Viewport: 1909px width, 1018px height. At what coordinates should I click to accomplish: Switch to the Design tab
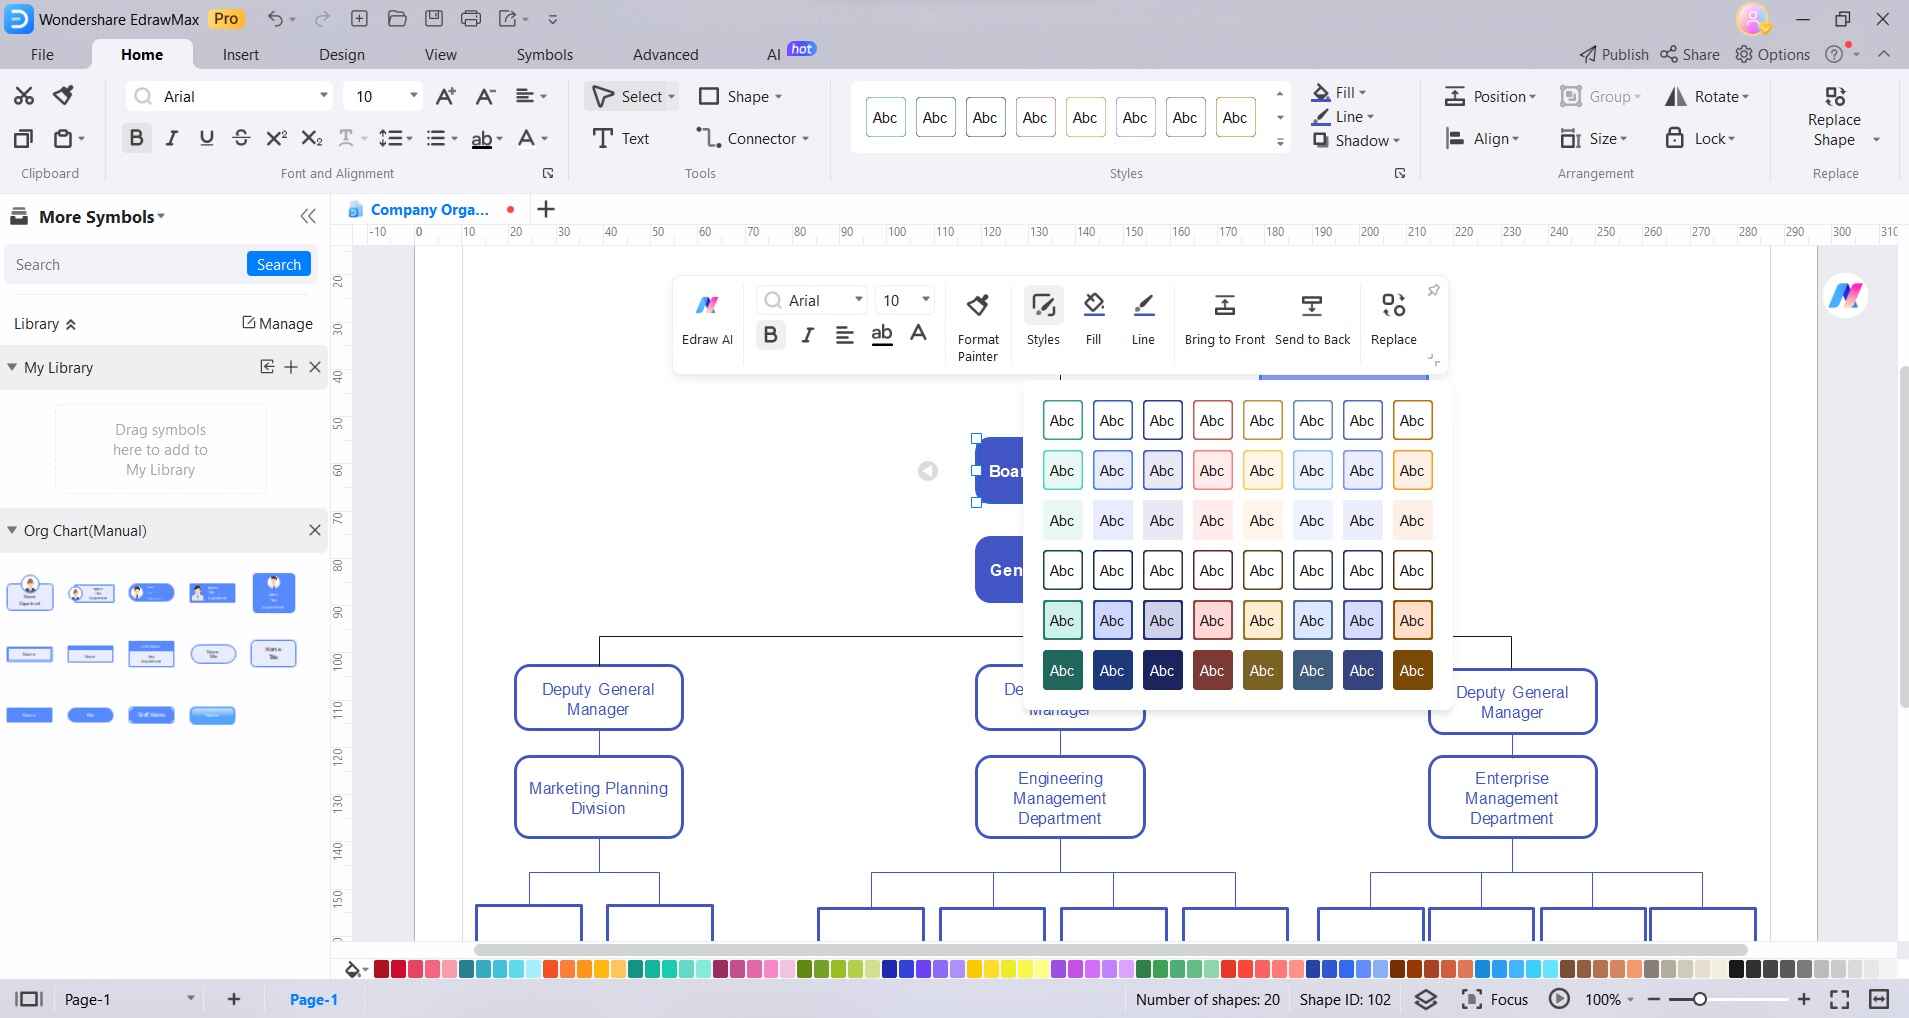click(x=342, y=54)
